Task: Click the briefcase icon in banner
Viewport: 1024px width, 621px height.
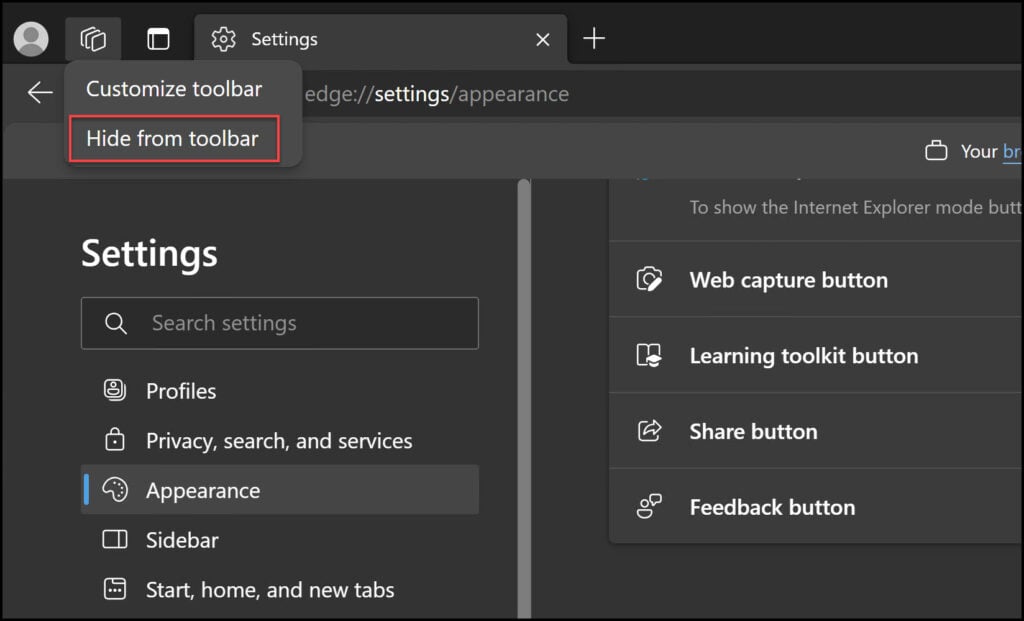Action: tap(936, 151)
